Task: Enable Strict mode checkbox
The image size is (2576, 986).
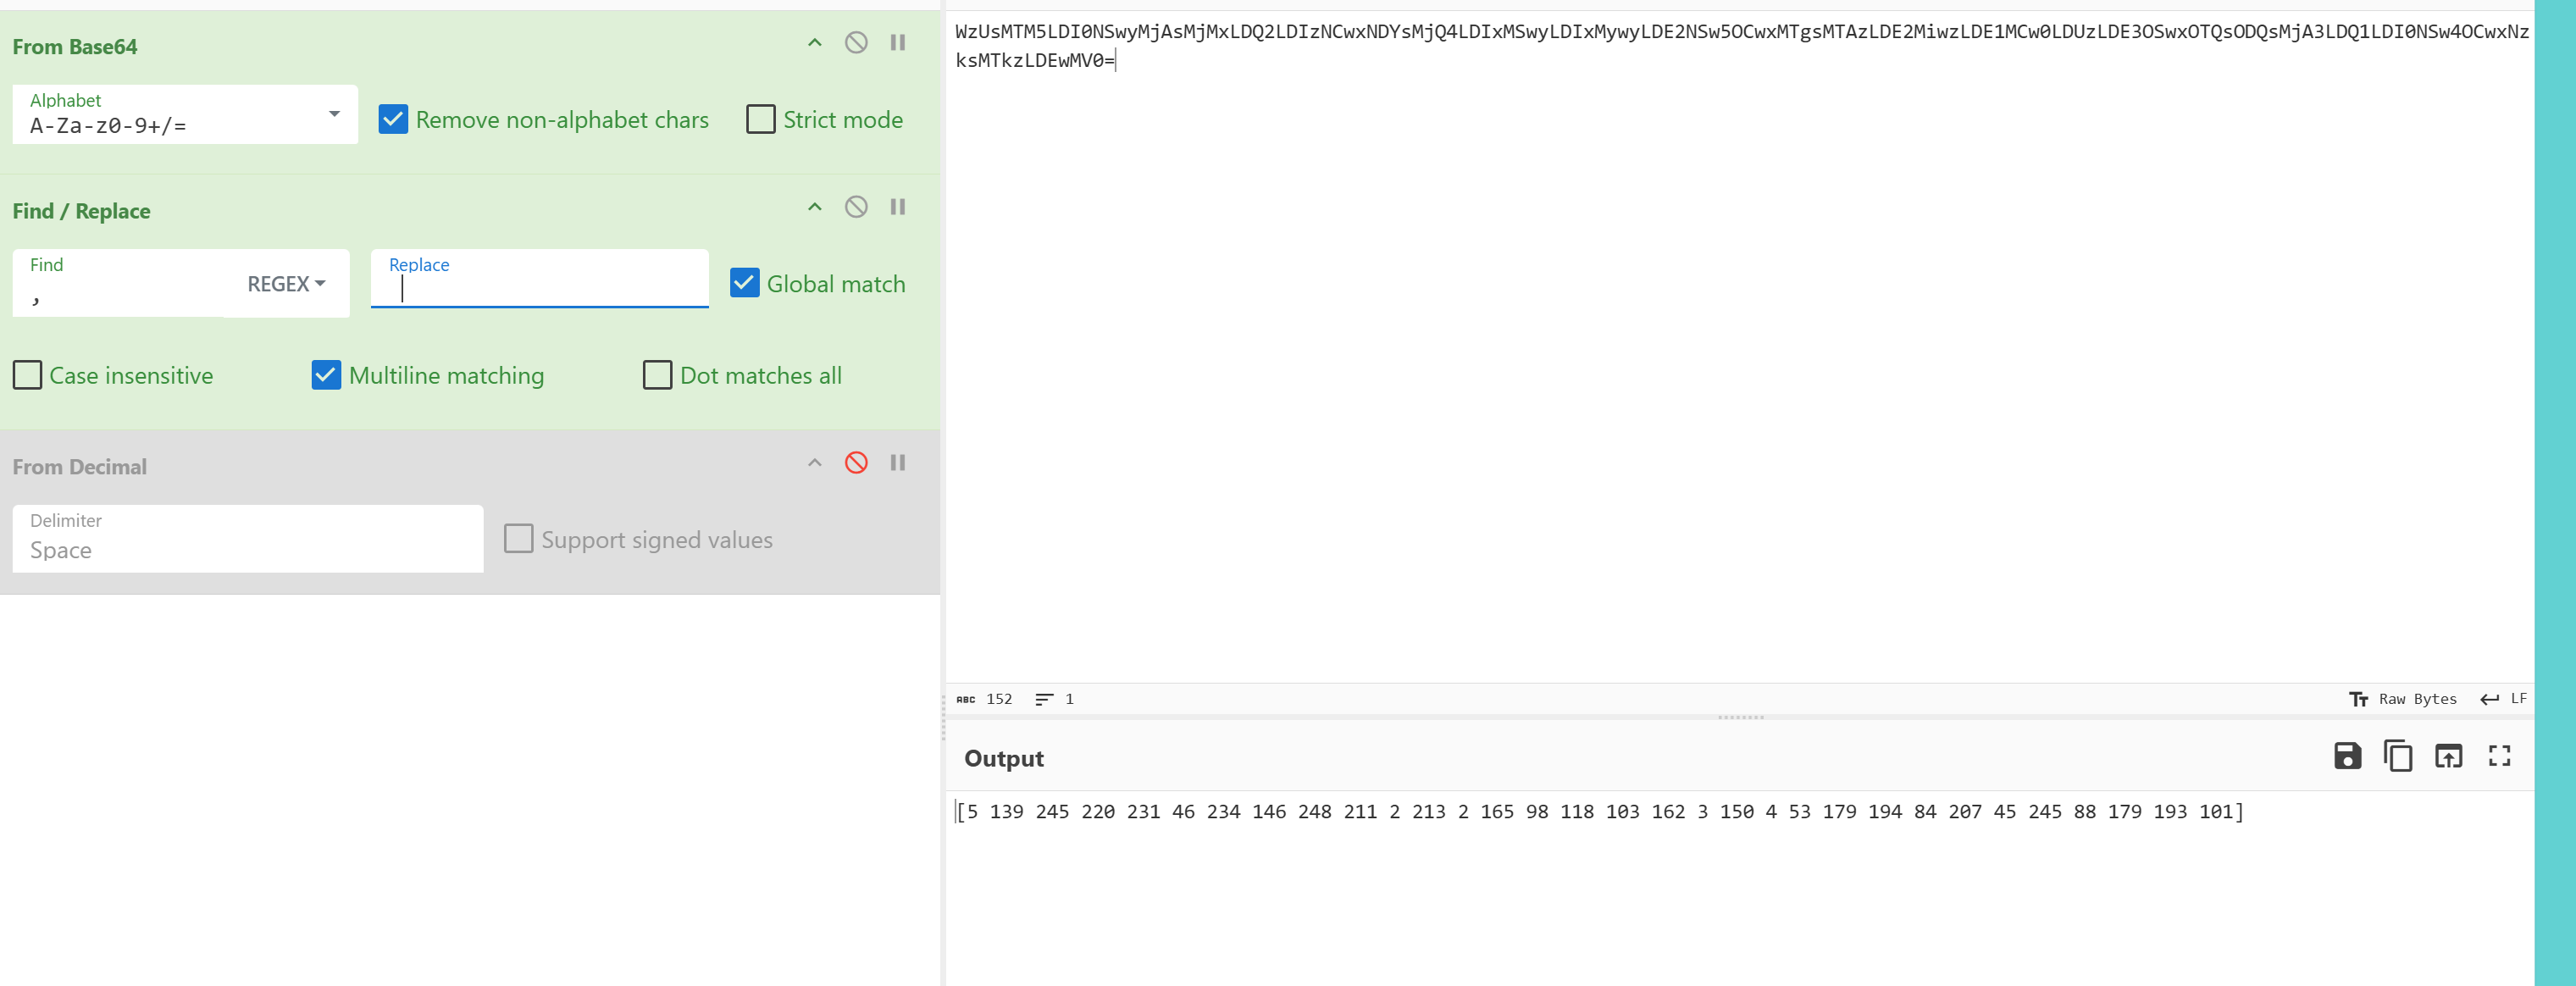Action: tap(760, 120)
